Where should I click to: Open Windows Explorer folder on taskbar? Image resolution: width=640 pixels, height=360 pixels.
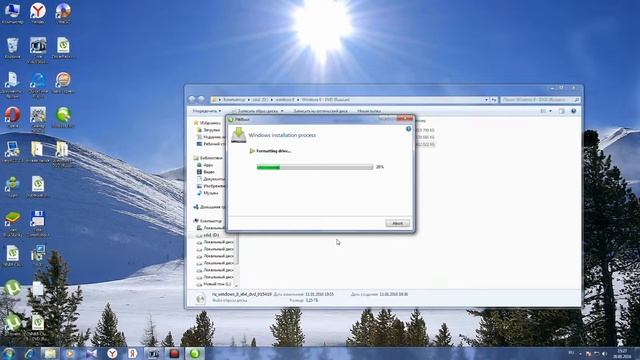tap(50, 354)
